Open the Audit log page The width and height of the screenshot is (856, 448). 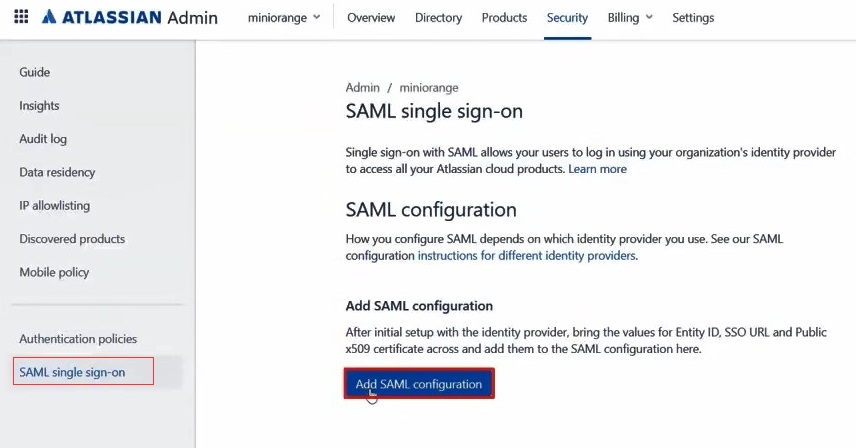click(x=43, y=139)
